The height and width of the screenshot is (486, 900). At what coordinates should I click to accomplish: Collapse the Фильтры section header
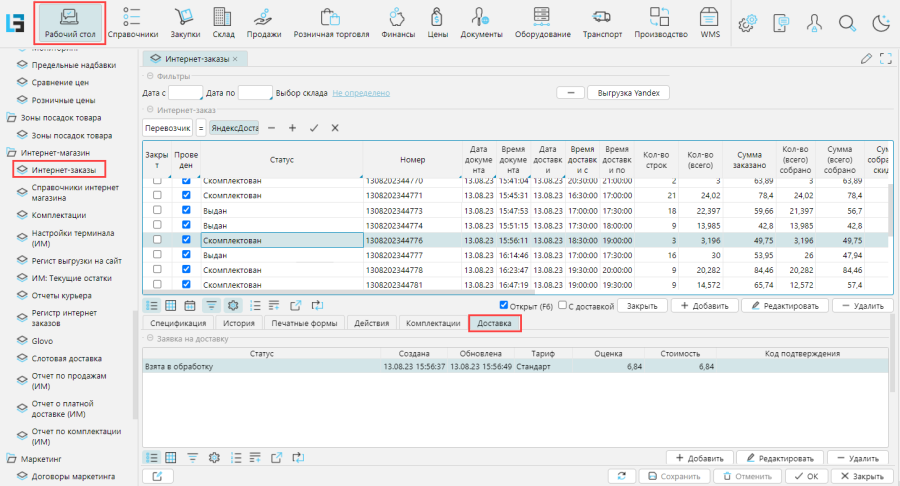pos(151,76)
